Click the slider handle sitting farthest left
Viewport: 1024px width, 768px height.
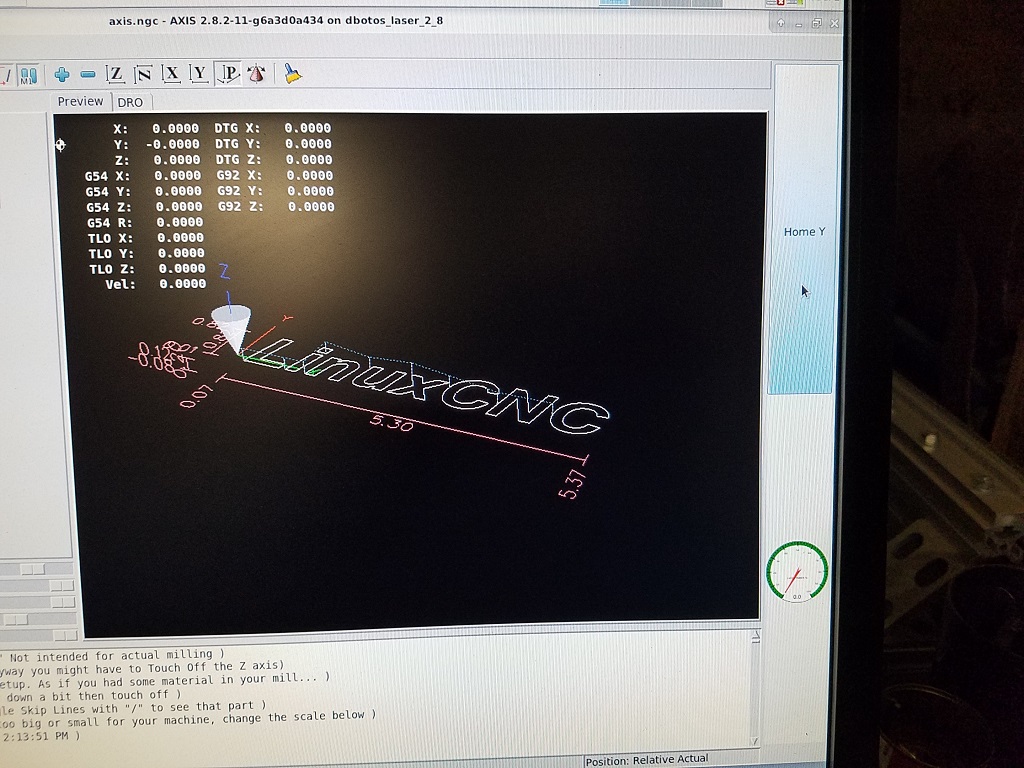[17, 618]
